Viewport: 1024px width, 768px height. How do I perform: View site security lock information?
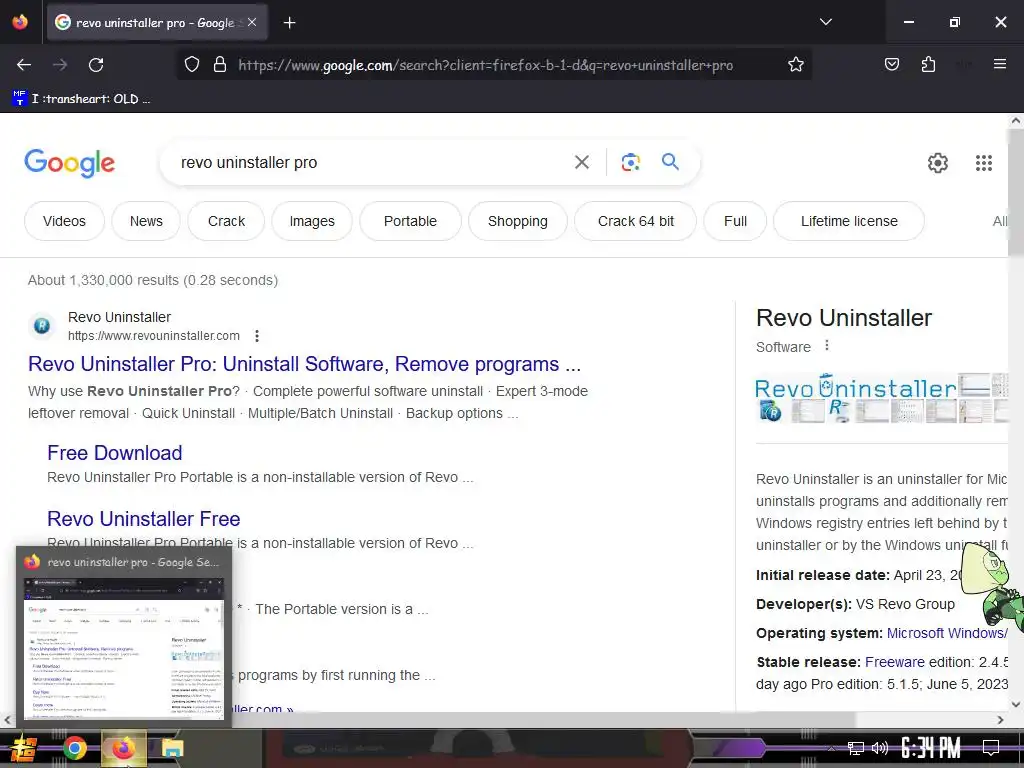(x=220, y=65)
